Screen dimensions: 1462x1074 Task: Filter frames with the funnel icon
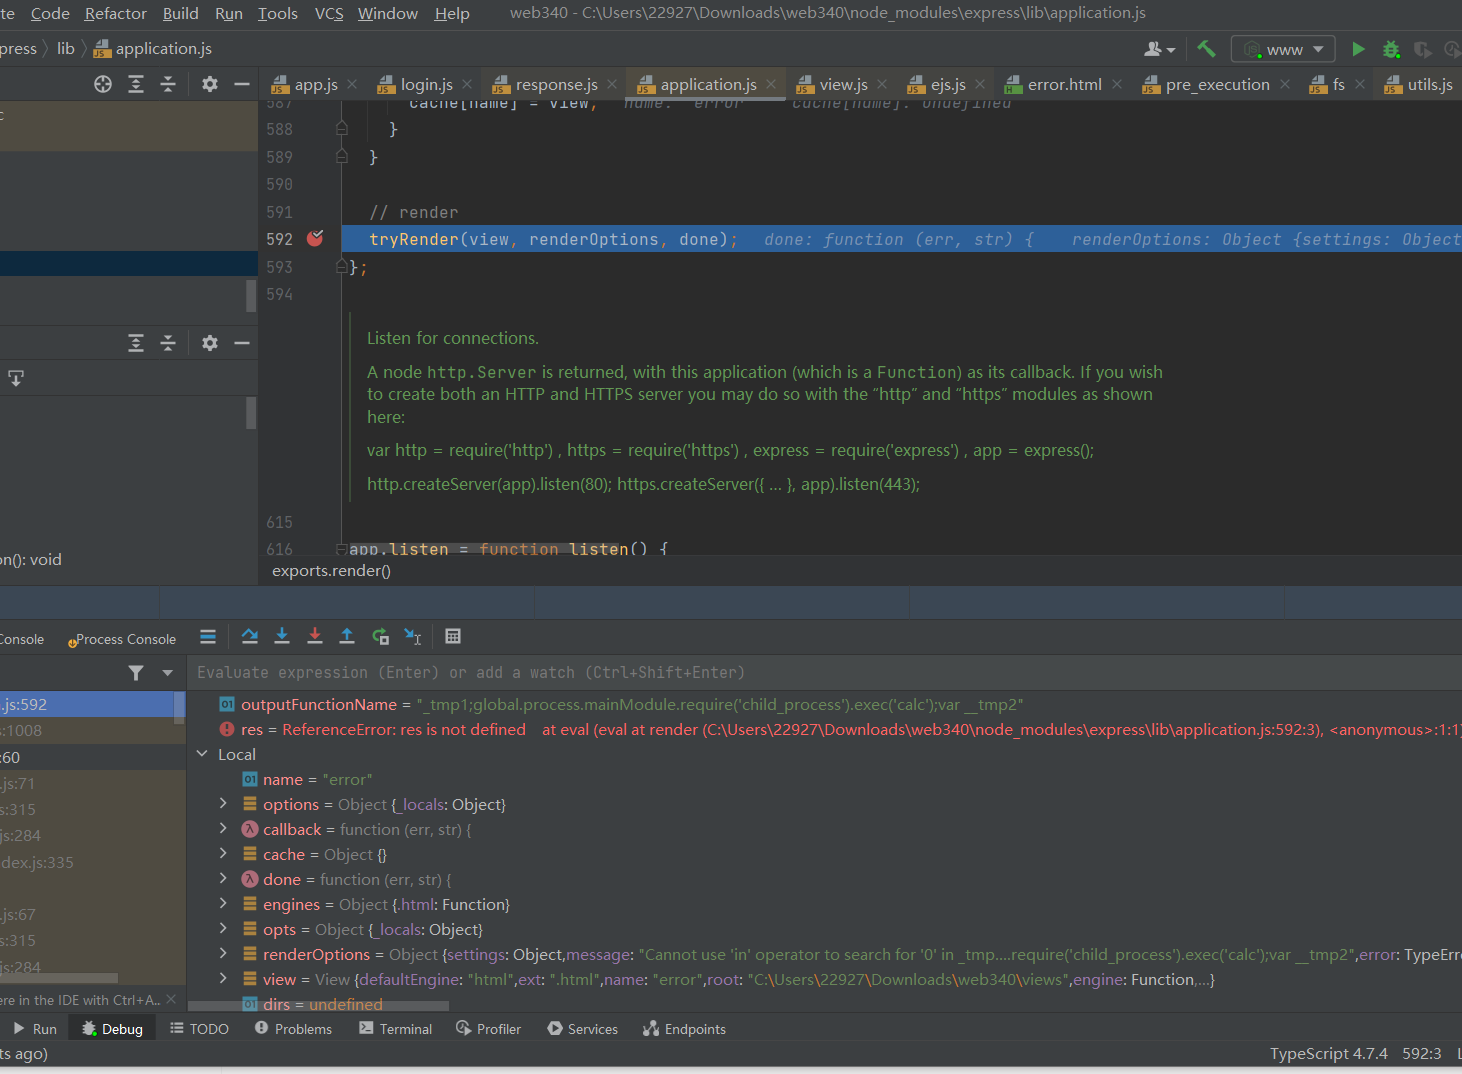(x=136, y=673)
